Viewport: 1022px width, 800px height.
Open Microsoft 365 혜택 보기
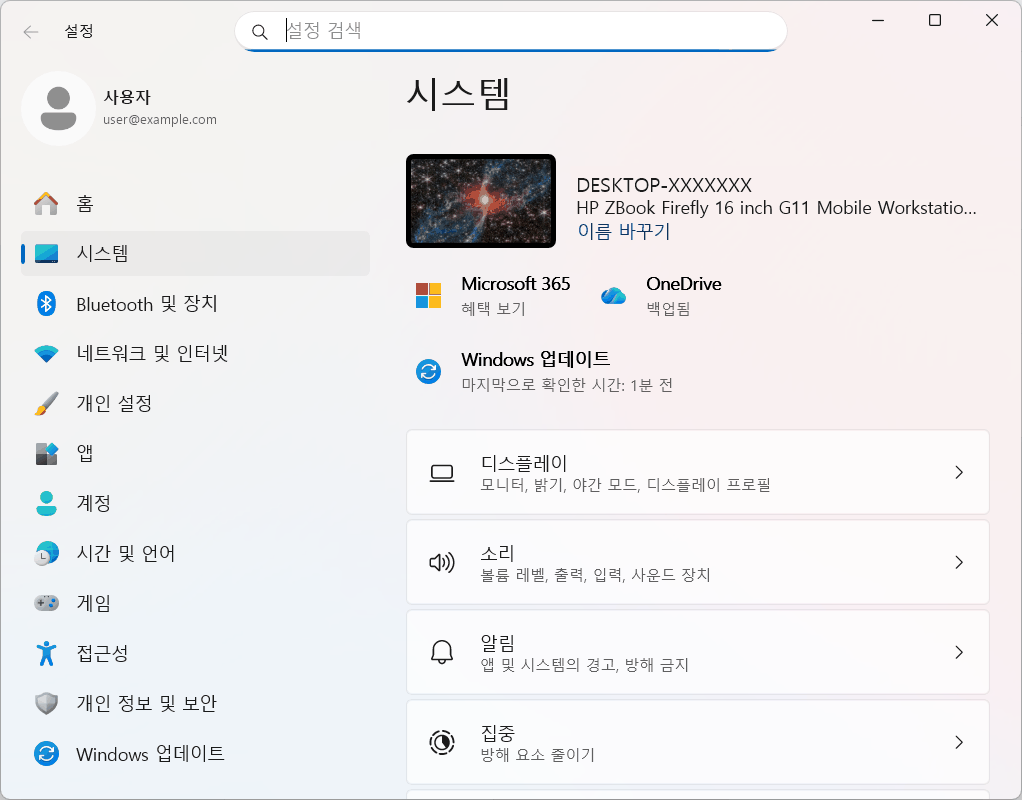(493, 295)
